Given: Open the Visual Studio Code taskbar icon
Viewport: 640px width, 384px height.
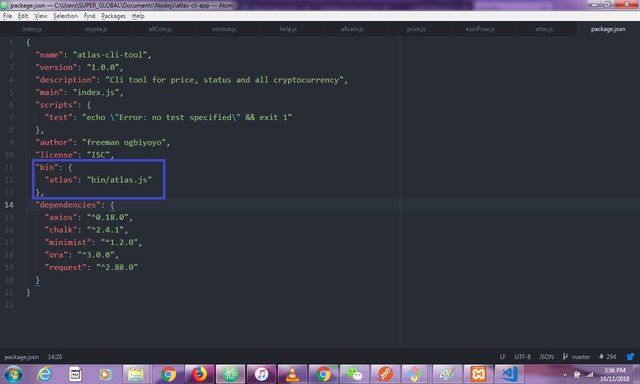Looking at the screenshot, I should tap(509, 374).
